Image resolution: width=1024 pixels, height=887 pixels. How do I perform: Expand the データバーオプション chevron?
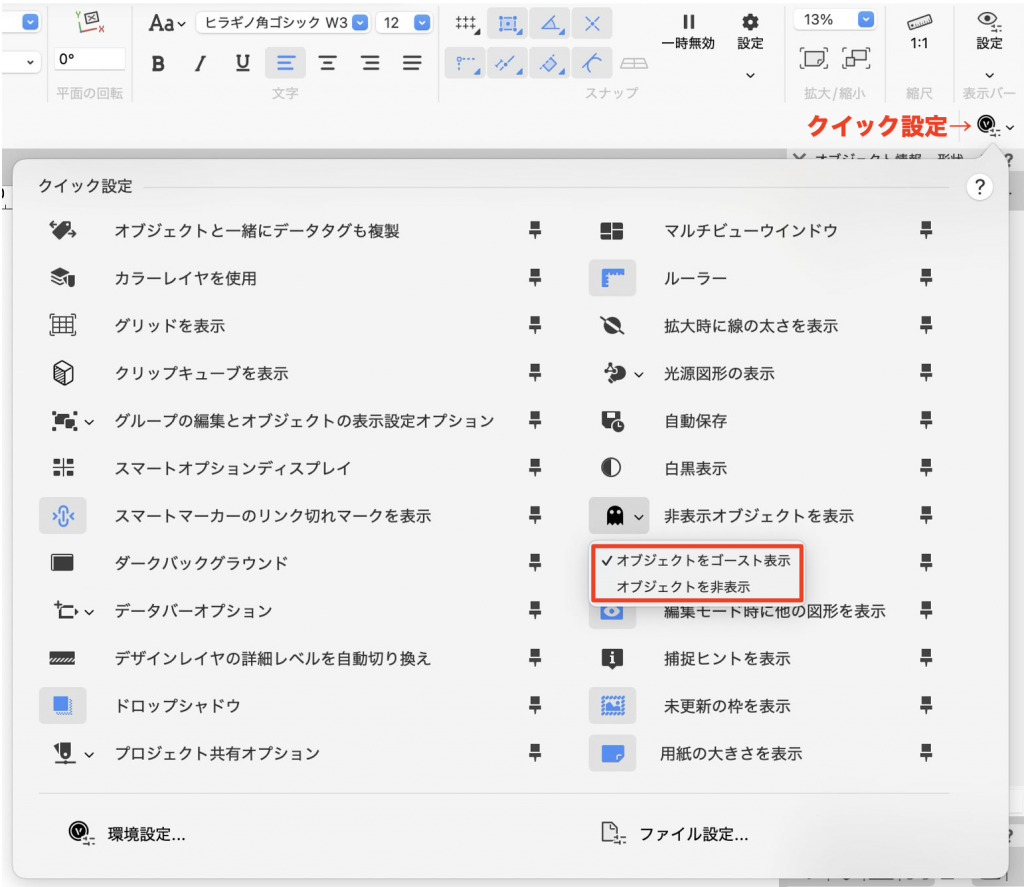(89, 612)
